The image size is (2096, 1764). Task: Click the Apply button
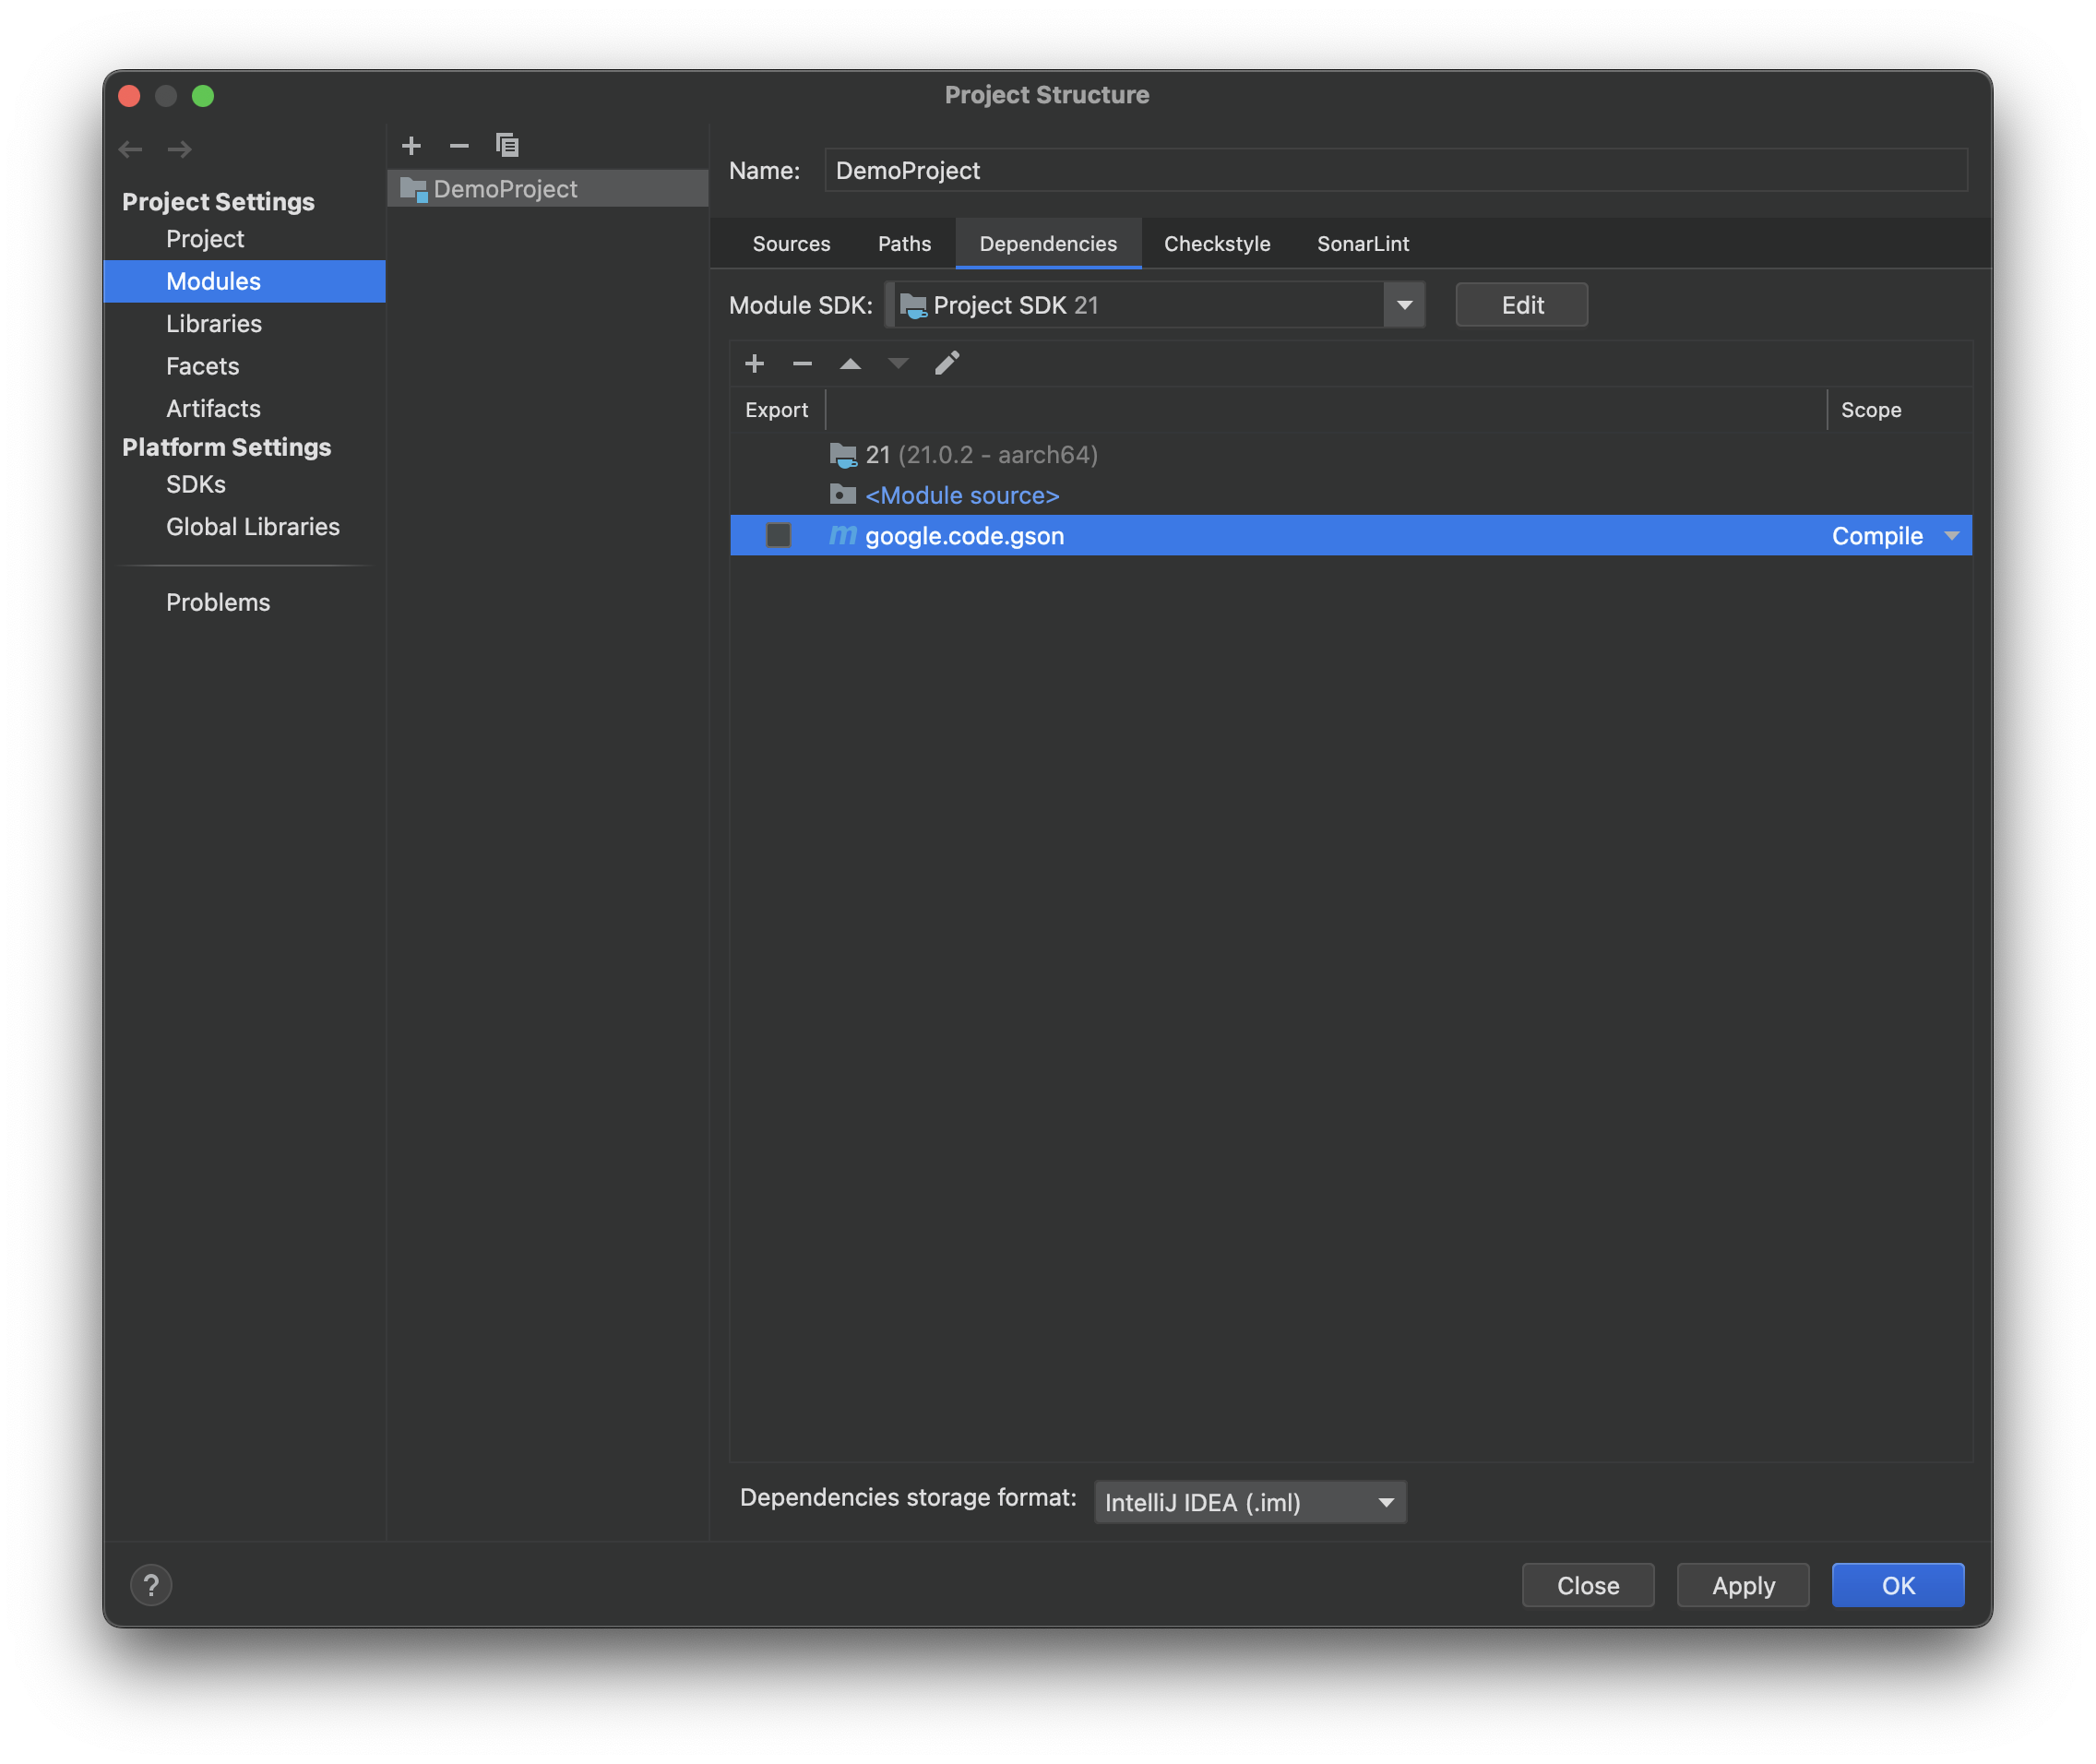click(x=1742, y=1585)
